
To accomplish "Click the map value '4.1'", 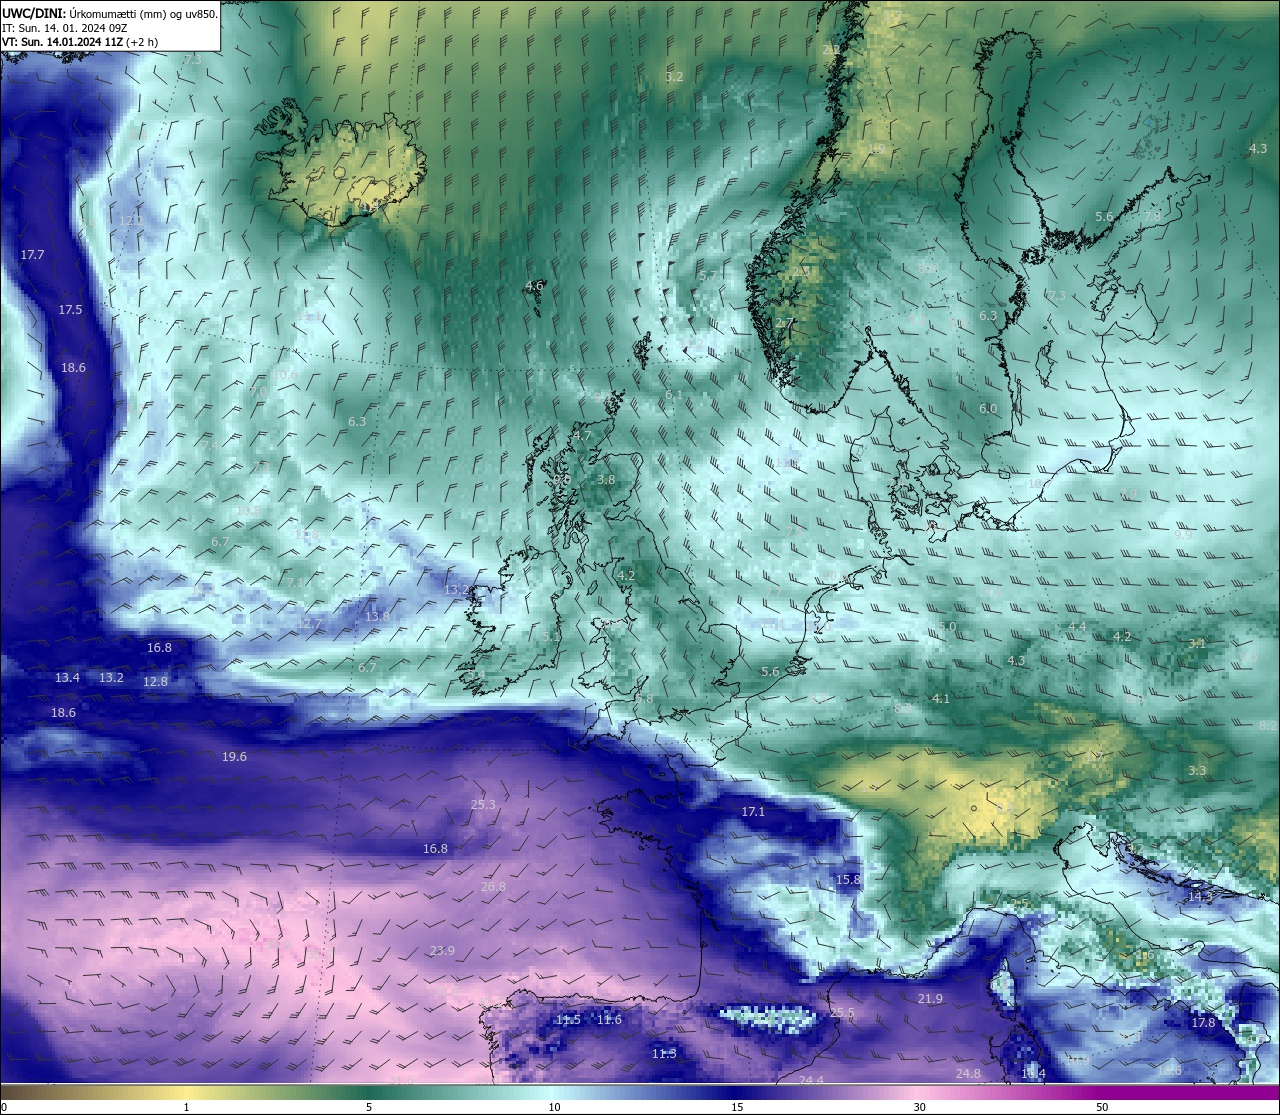I will point(941,699).
